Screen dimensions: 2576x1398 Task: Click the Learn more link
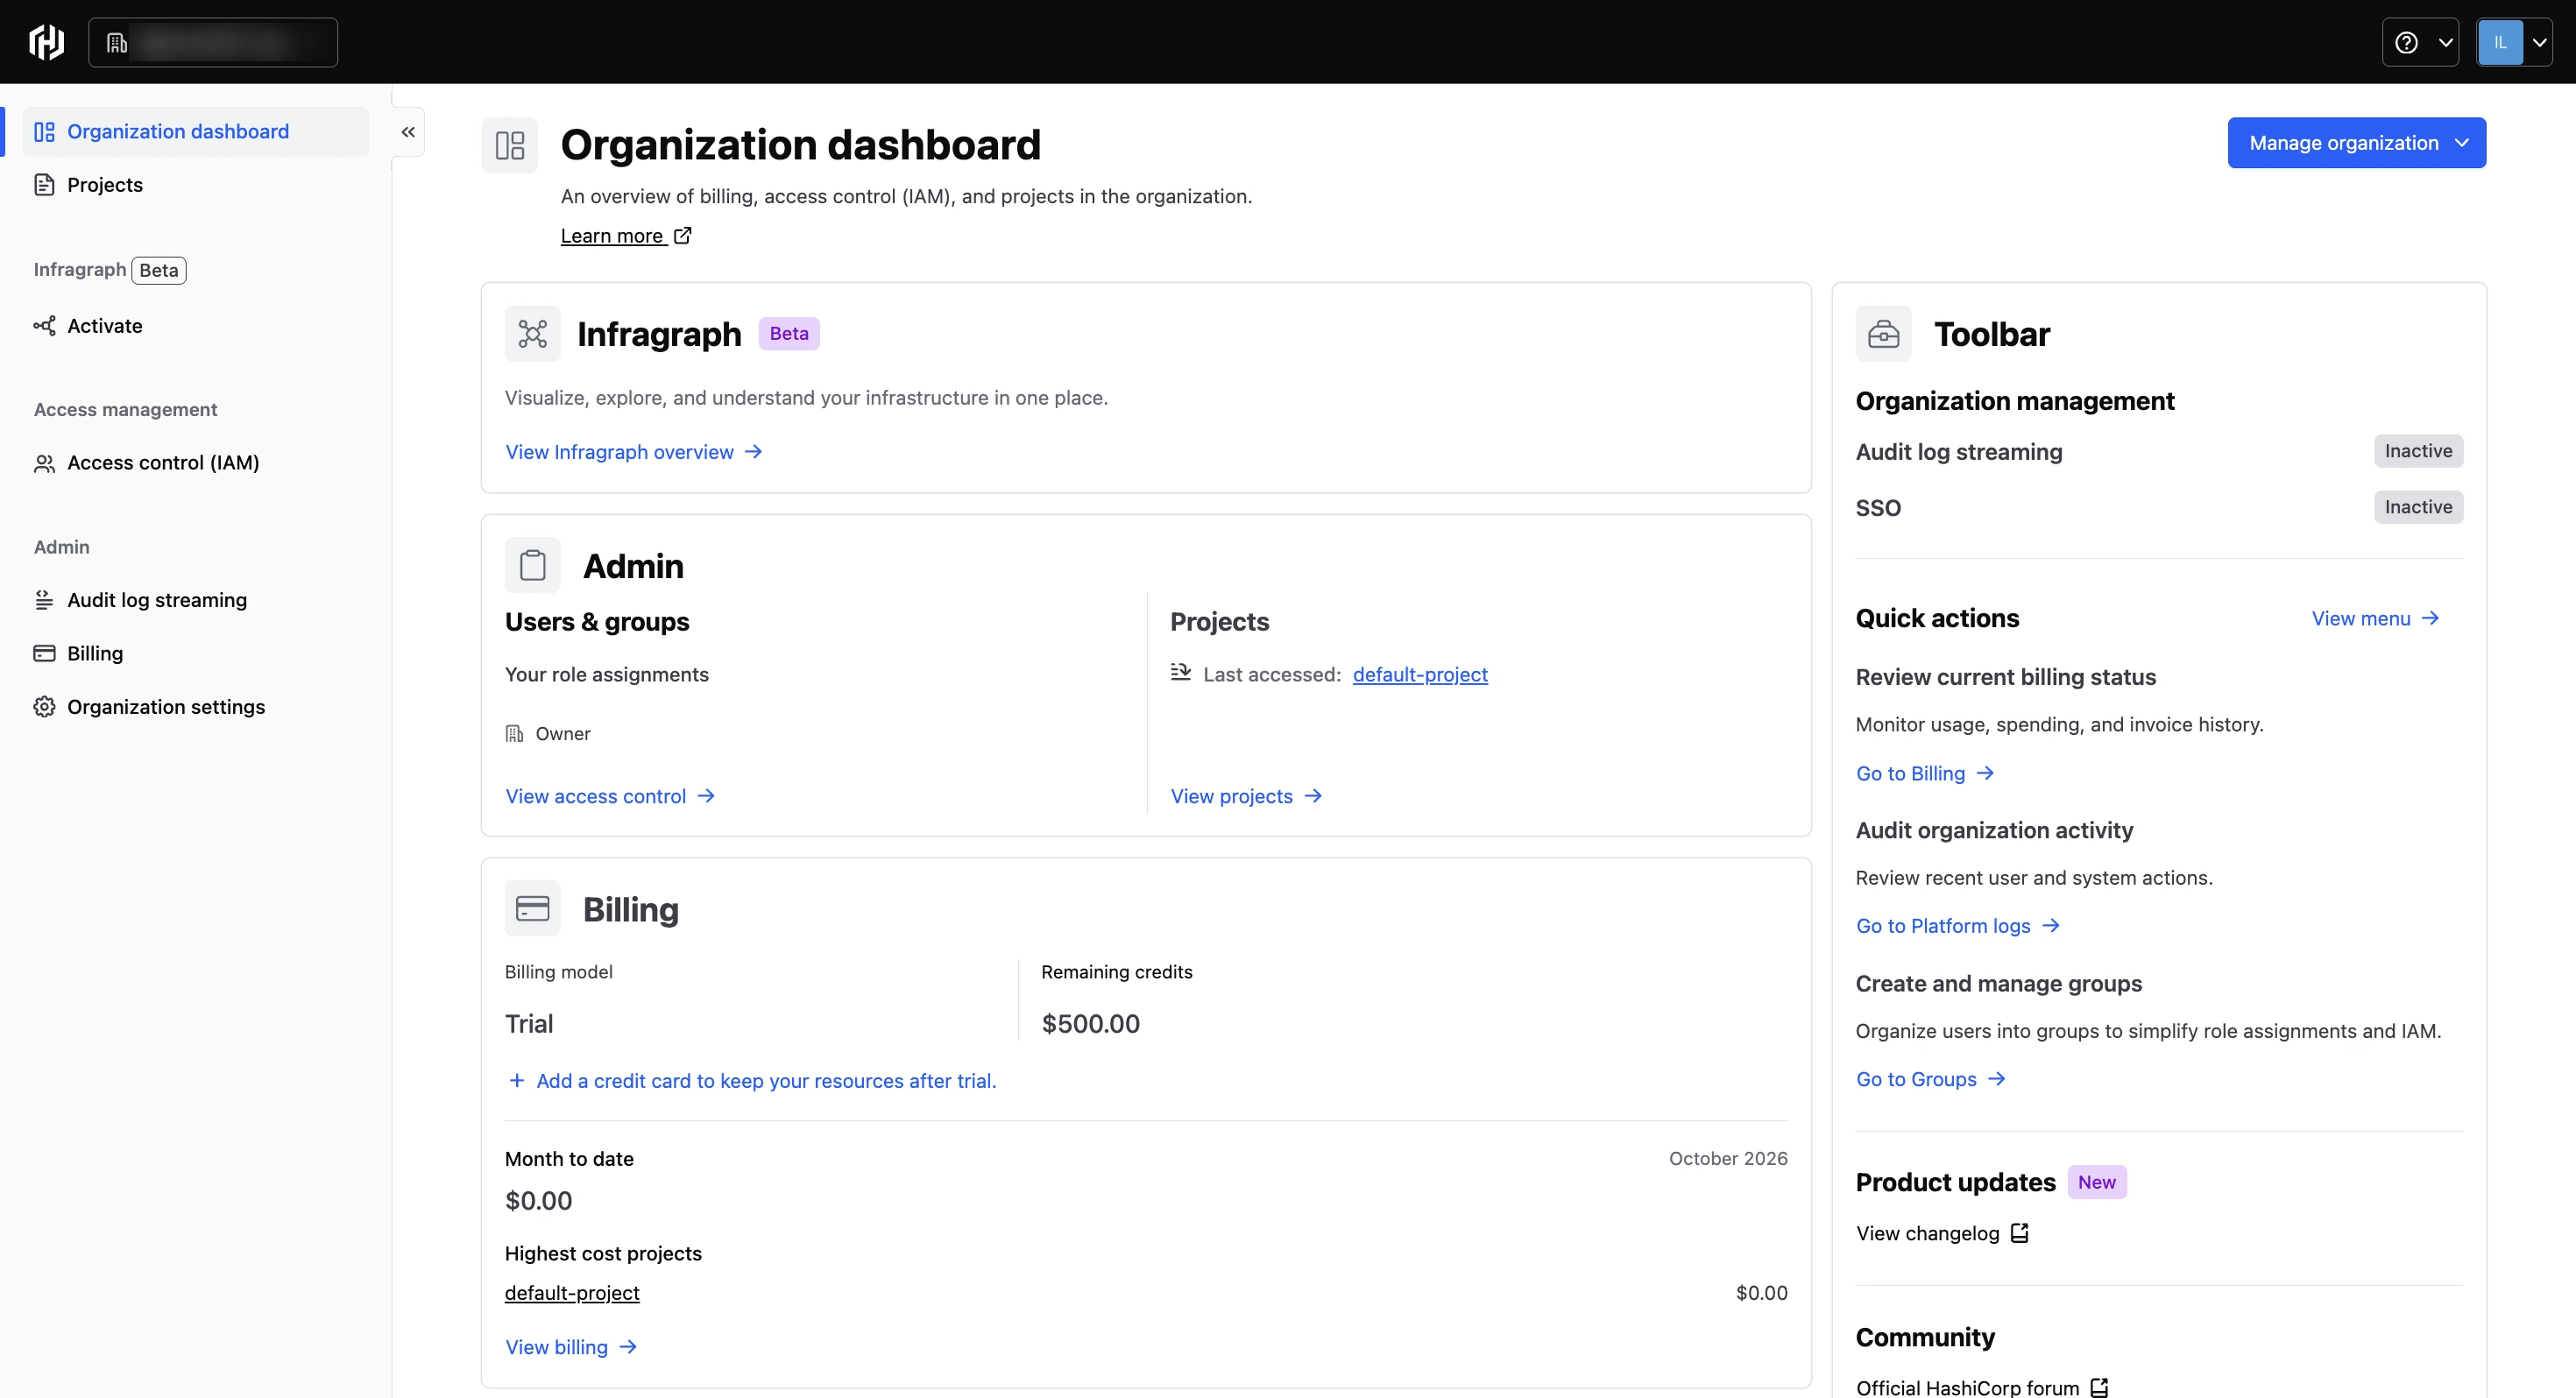pyautogui.click(x=626, y=236)
